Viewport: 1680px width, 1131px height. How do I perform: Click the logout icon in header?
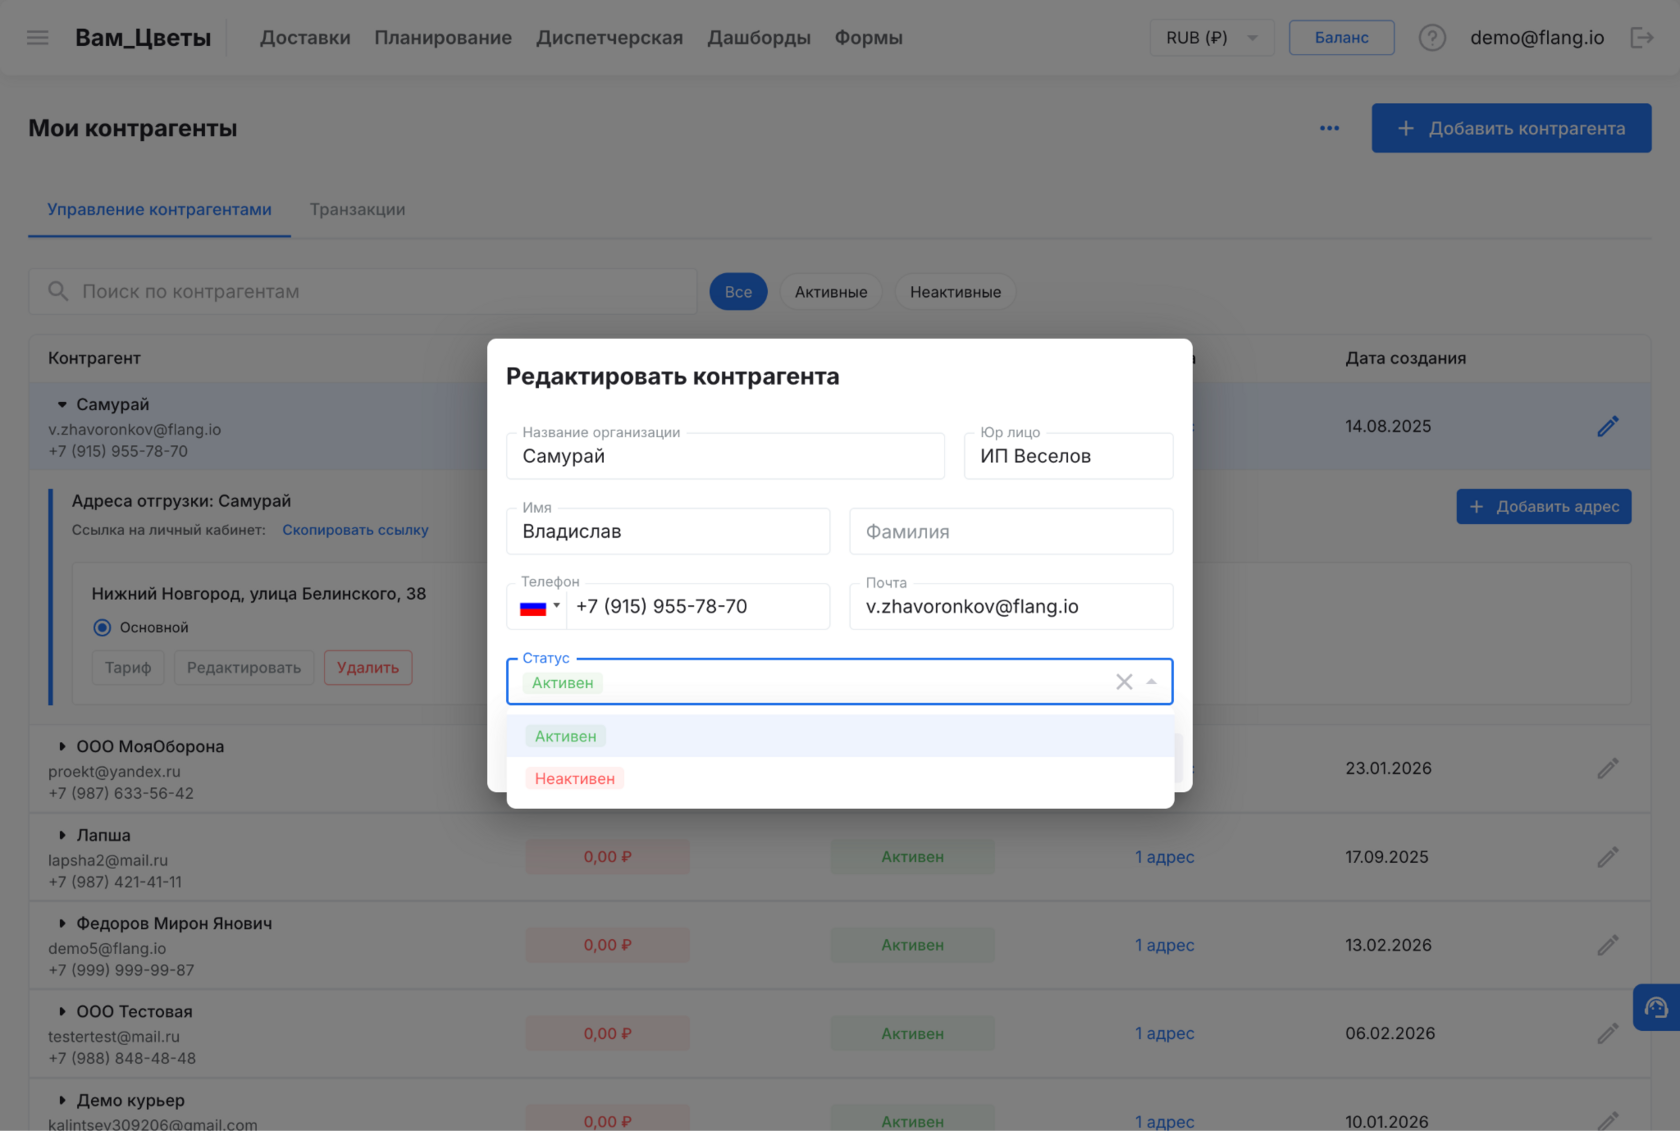point(1642,37)
